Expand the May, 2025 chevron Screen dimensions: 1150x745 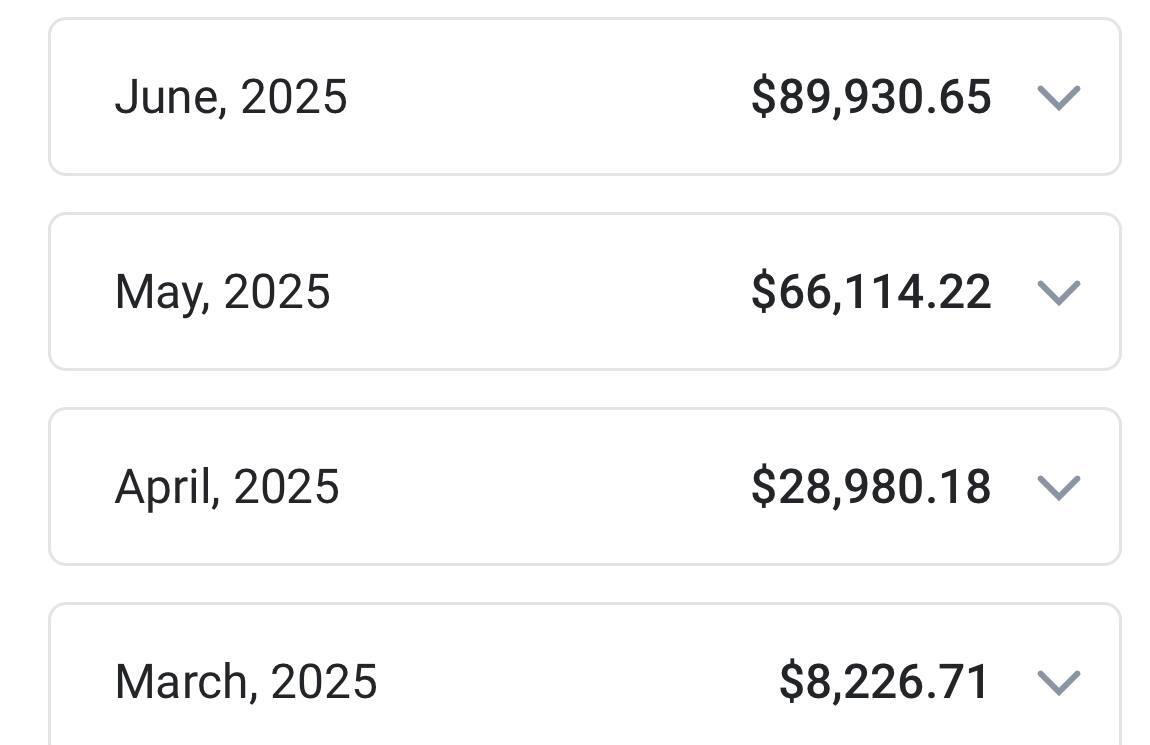1059,292
